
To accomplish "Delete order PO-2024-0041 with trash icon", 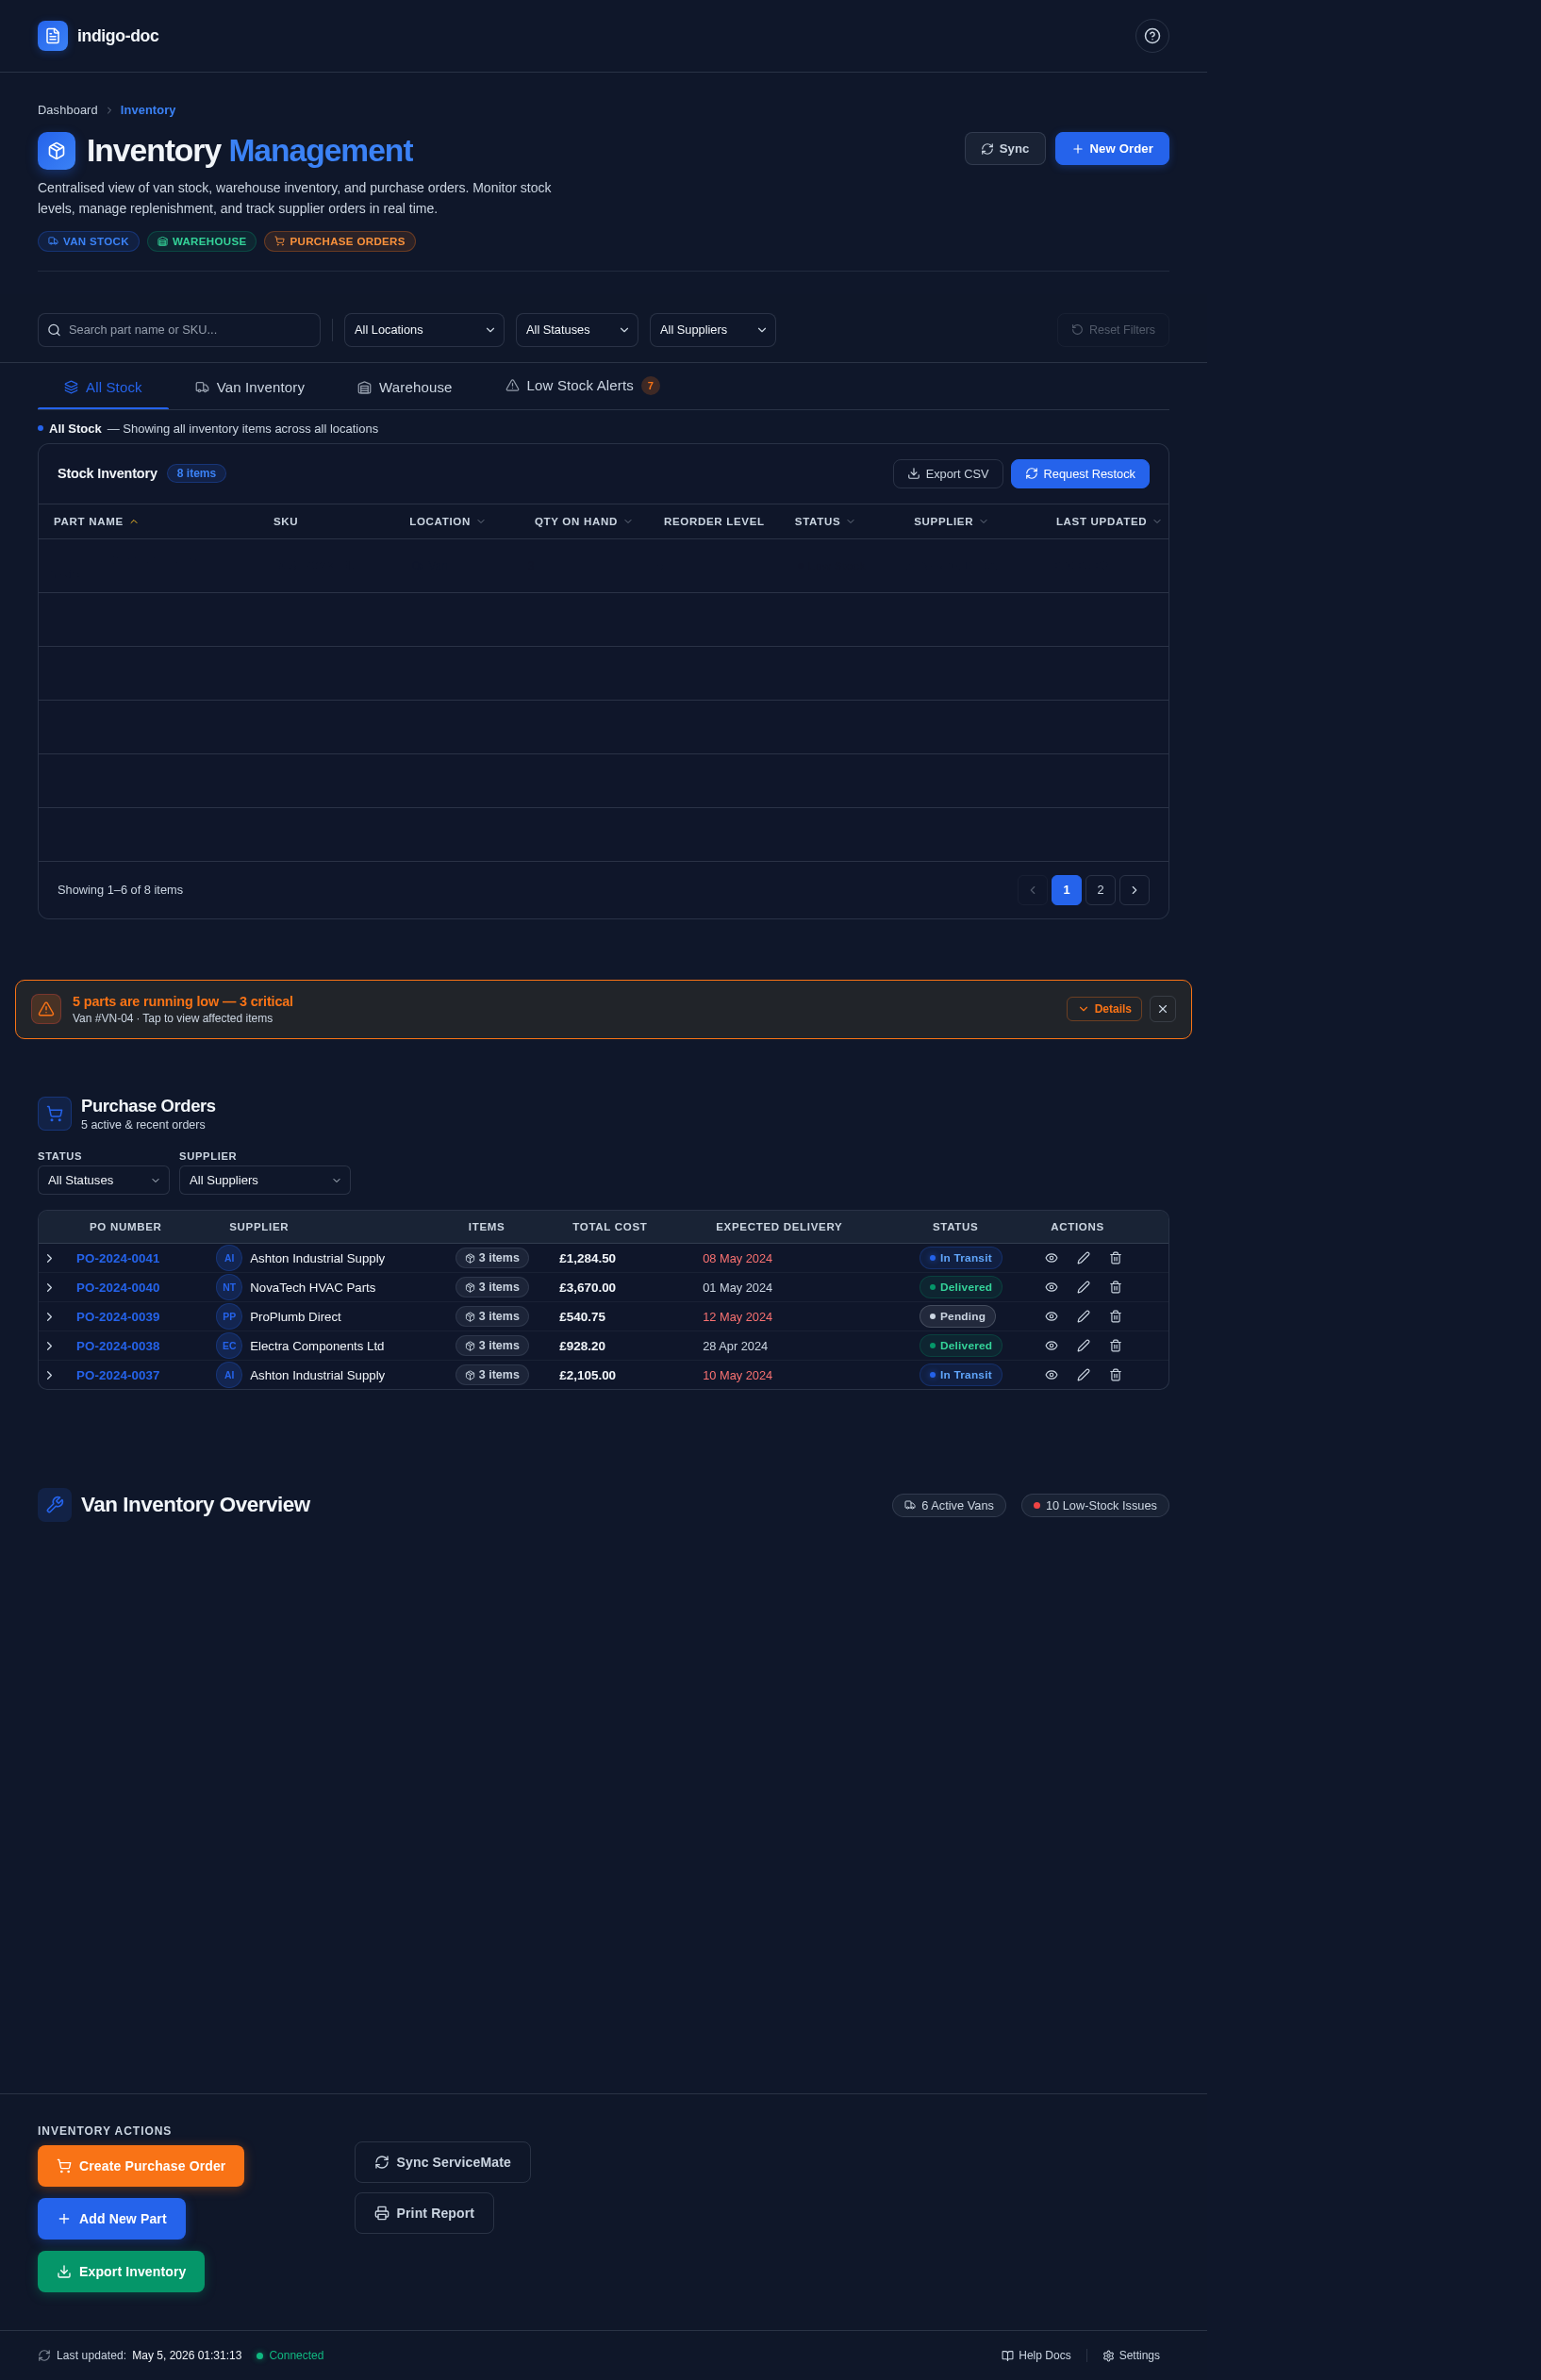I will tap(1115, 1258).
